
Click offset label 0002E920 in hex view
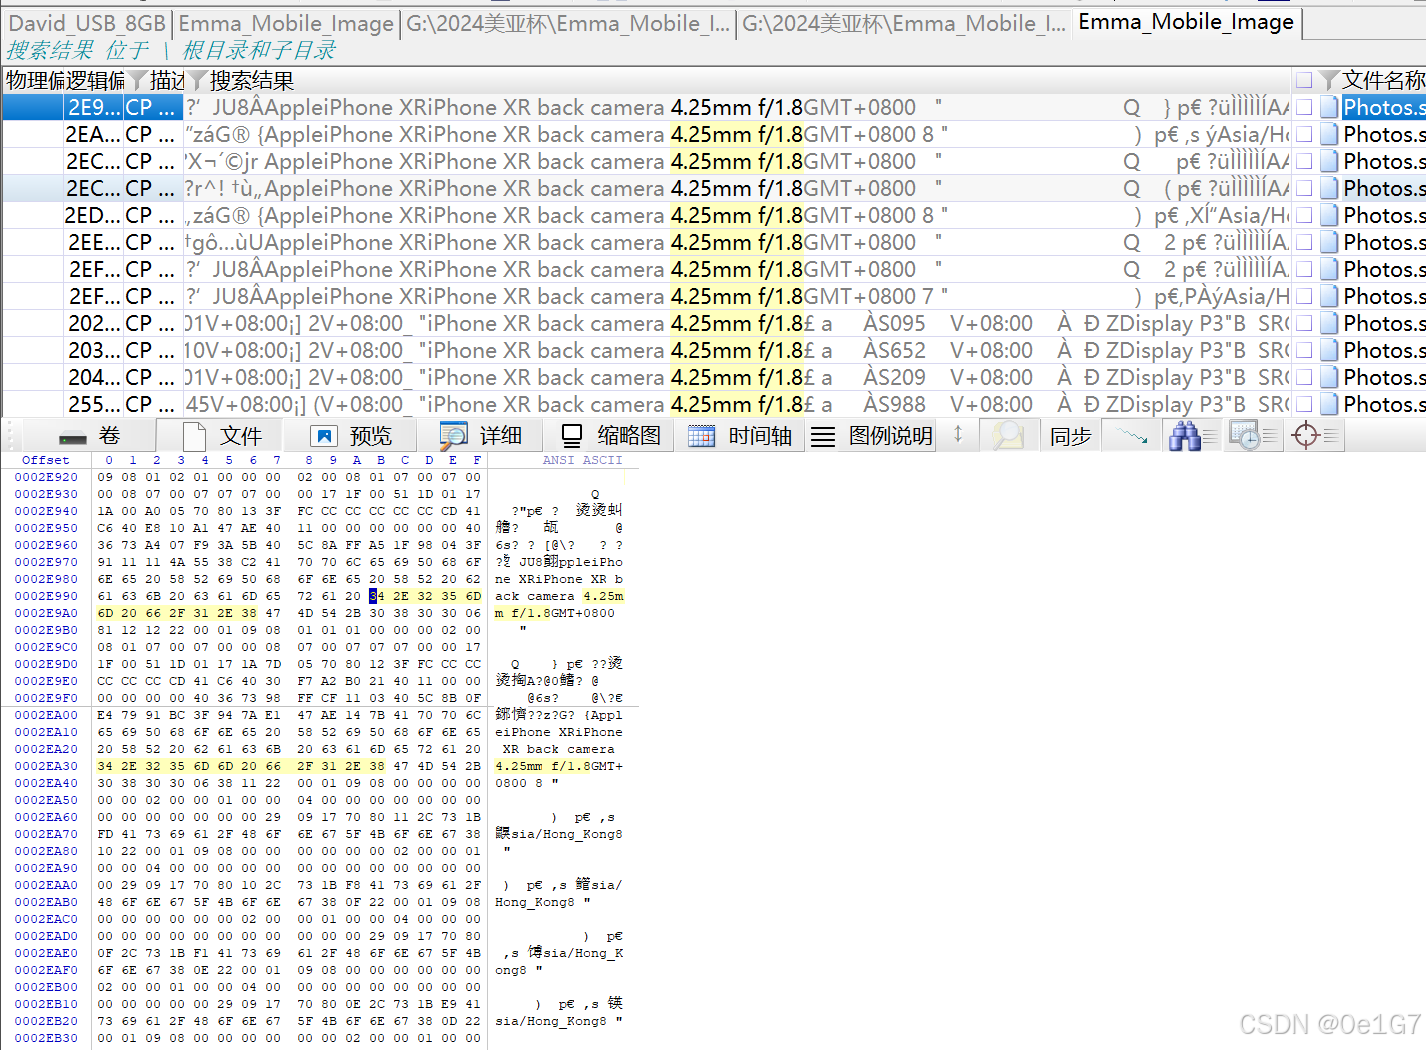pyautogui.click(x=46, y=477)
